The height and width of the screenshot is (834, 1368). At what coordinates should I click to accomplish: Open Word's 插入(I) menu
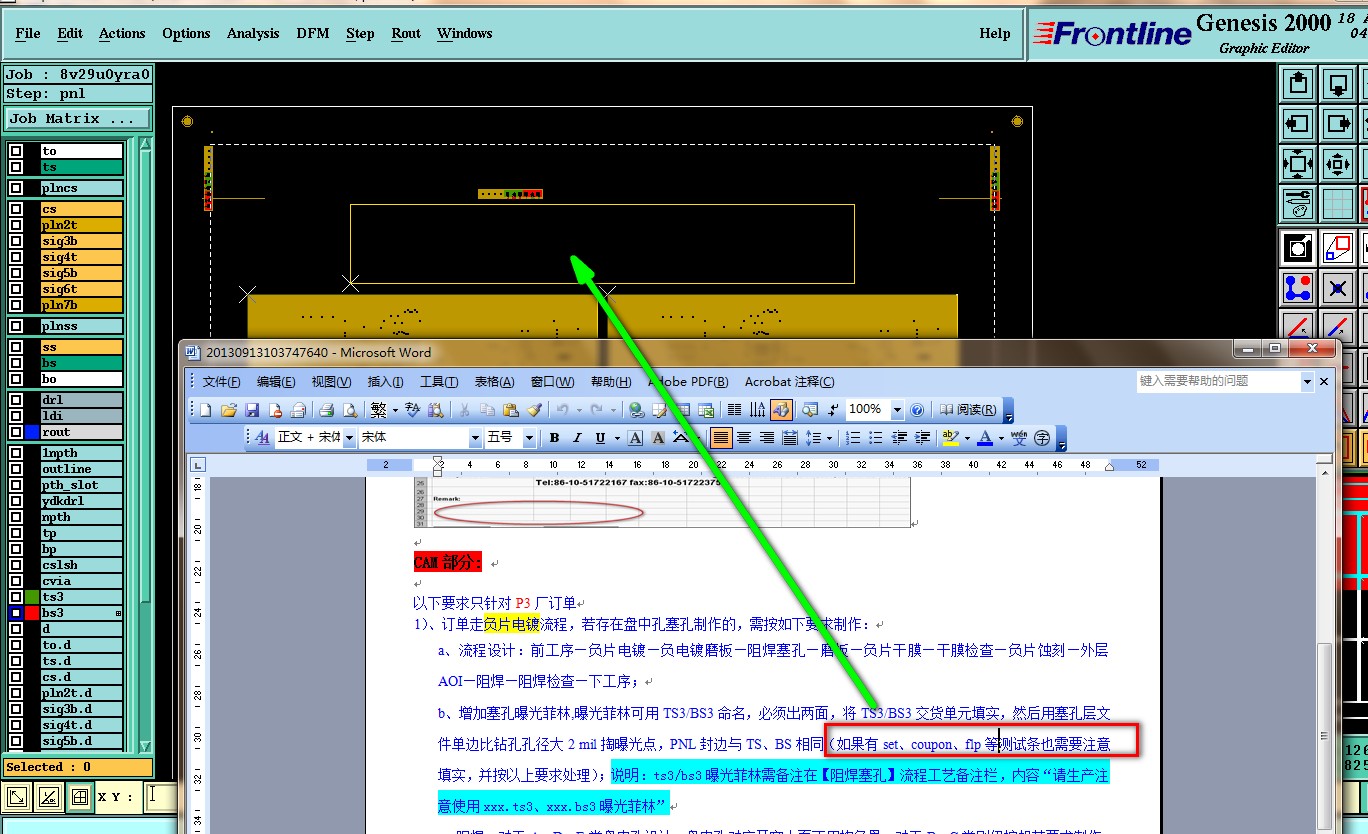386,382
